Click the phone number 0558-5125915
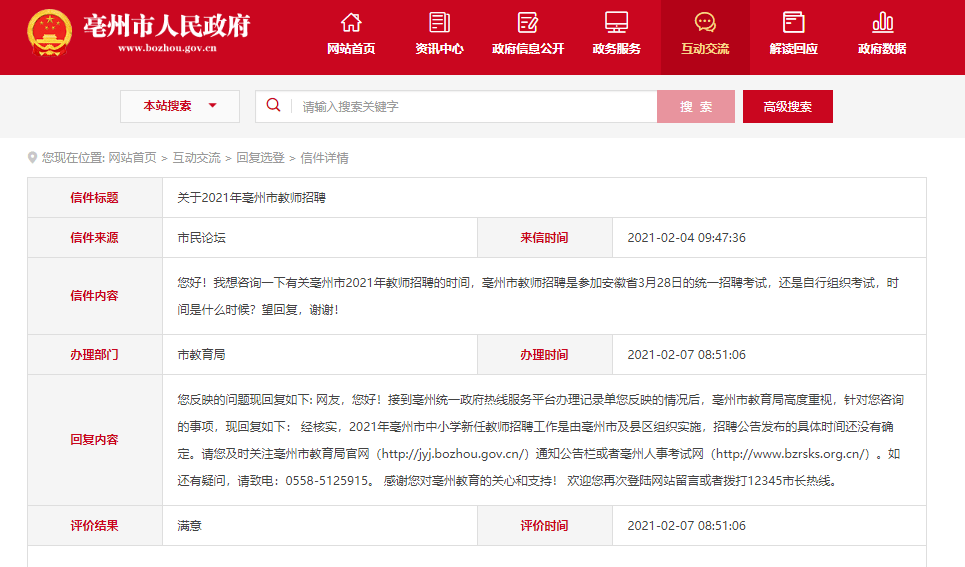 point(327,481)
